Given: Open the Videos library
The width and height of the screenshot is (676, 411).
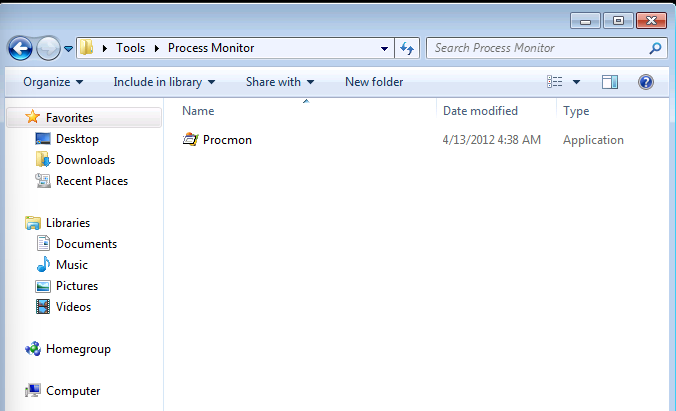Looking at the screenshot, I should point(73,307).
